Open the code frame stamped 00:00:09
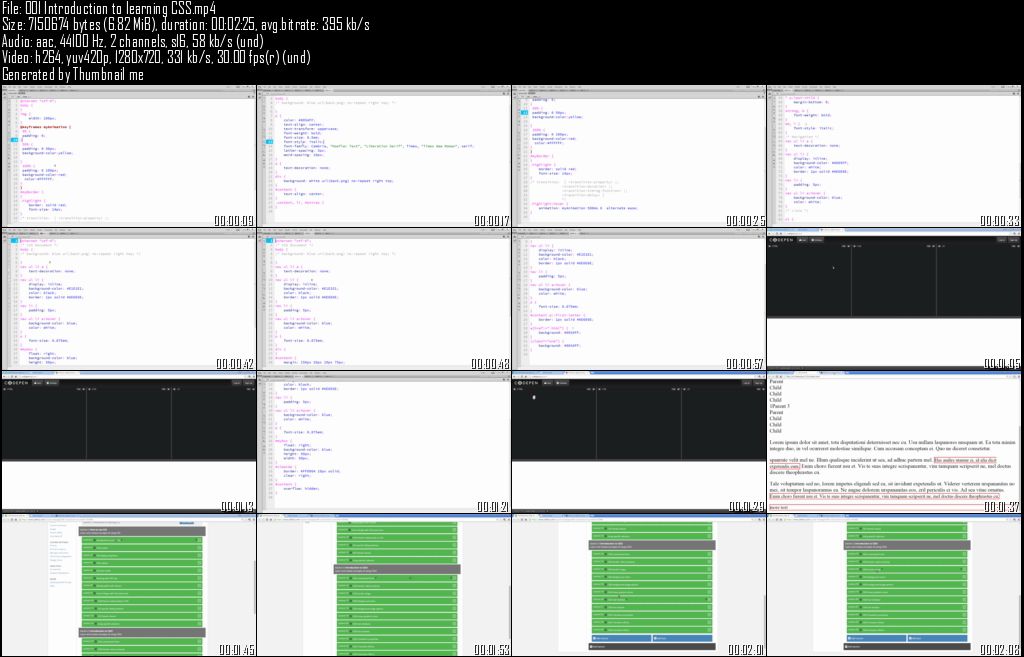The width and height of the screenshot is (1024, 657). pos(129,156)
